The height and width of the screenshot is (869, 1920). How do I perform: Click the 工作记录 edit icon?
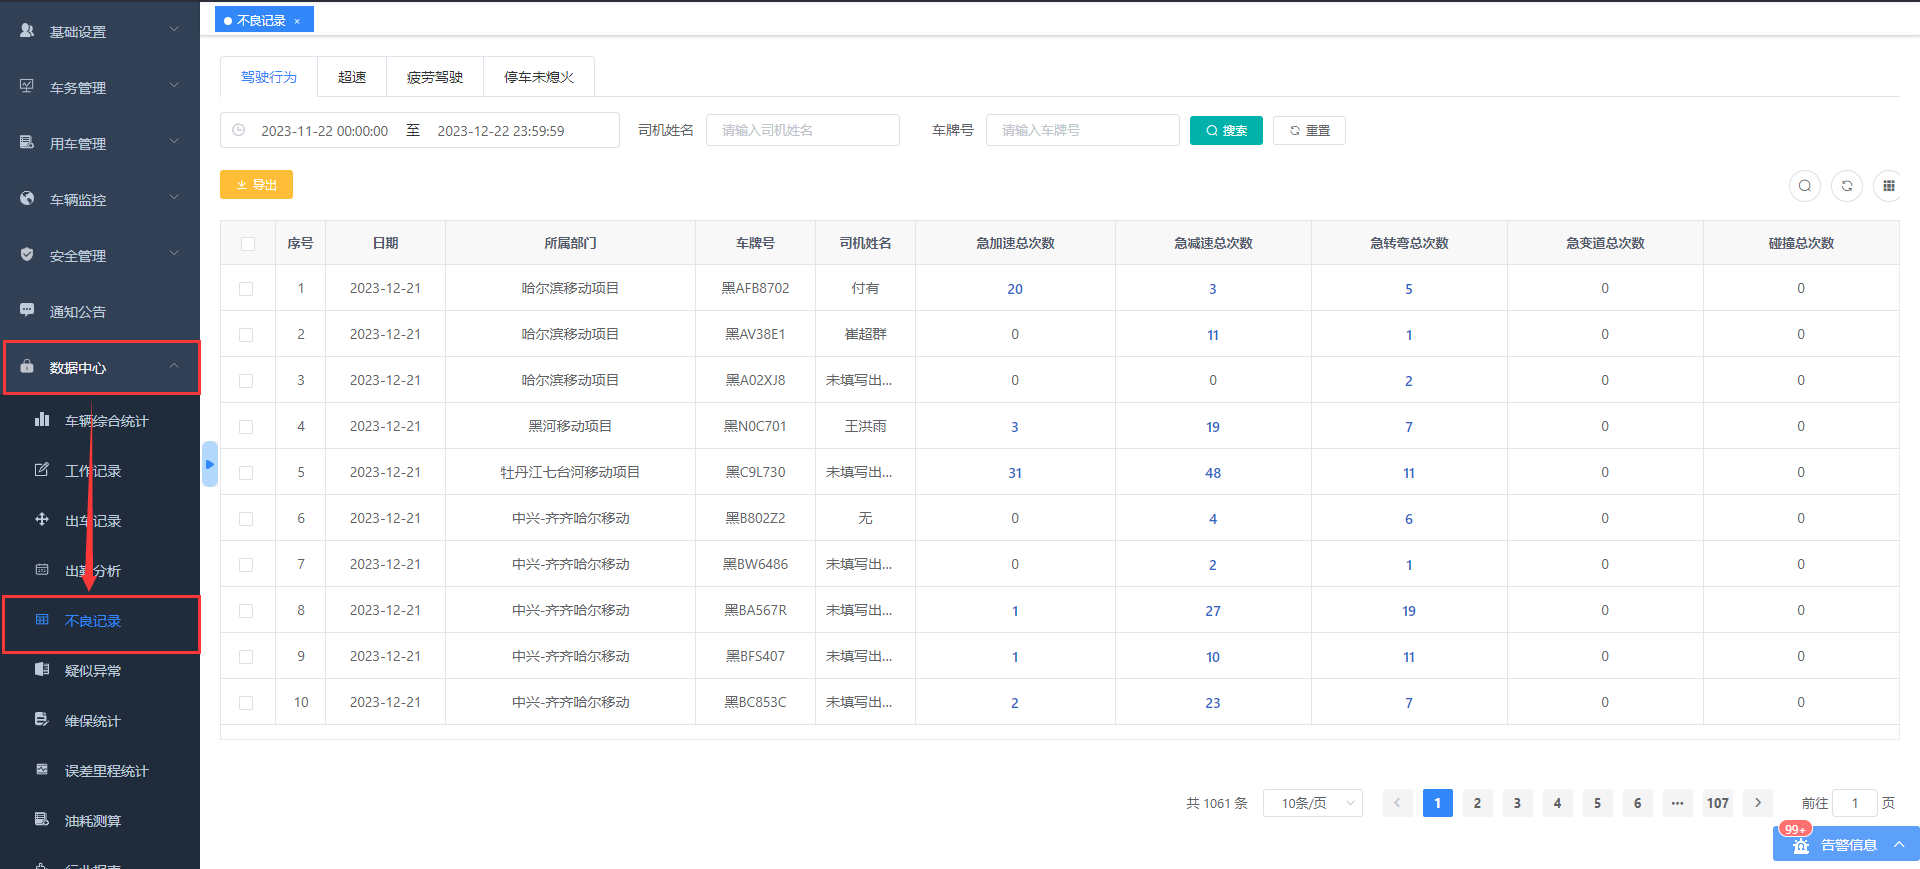coord(42,470)
